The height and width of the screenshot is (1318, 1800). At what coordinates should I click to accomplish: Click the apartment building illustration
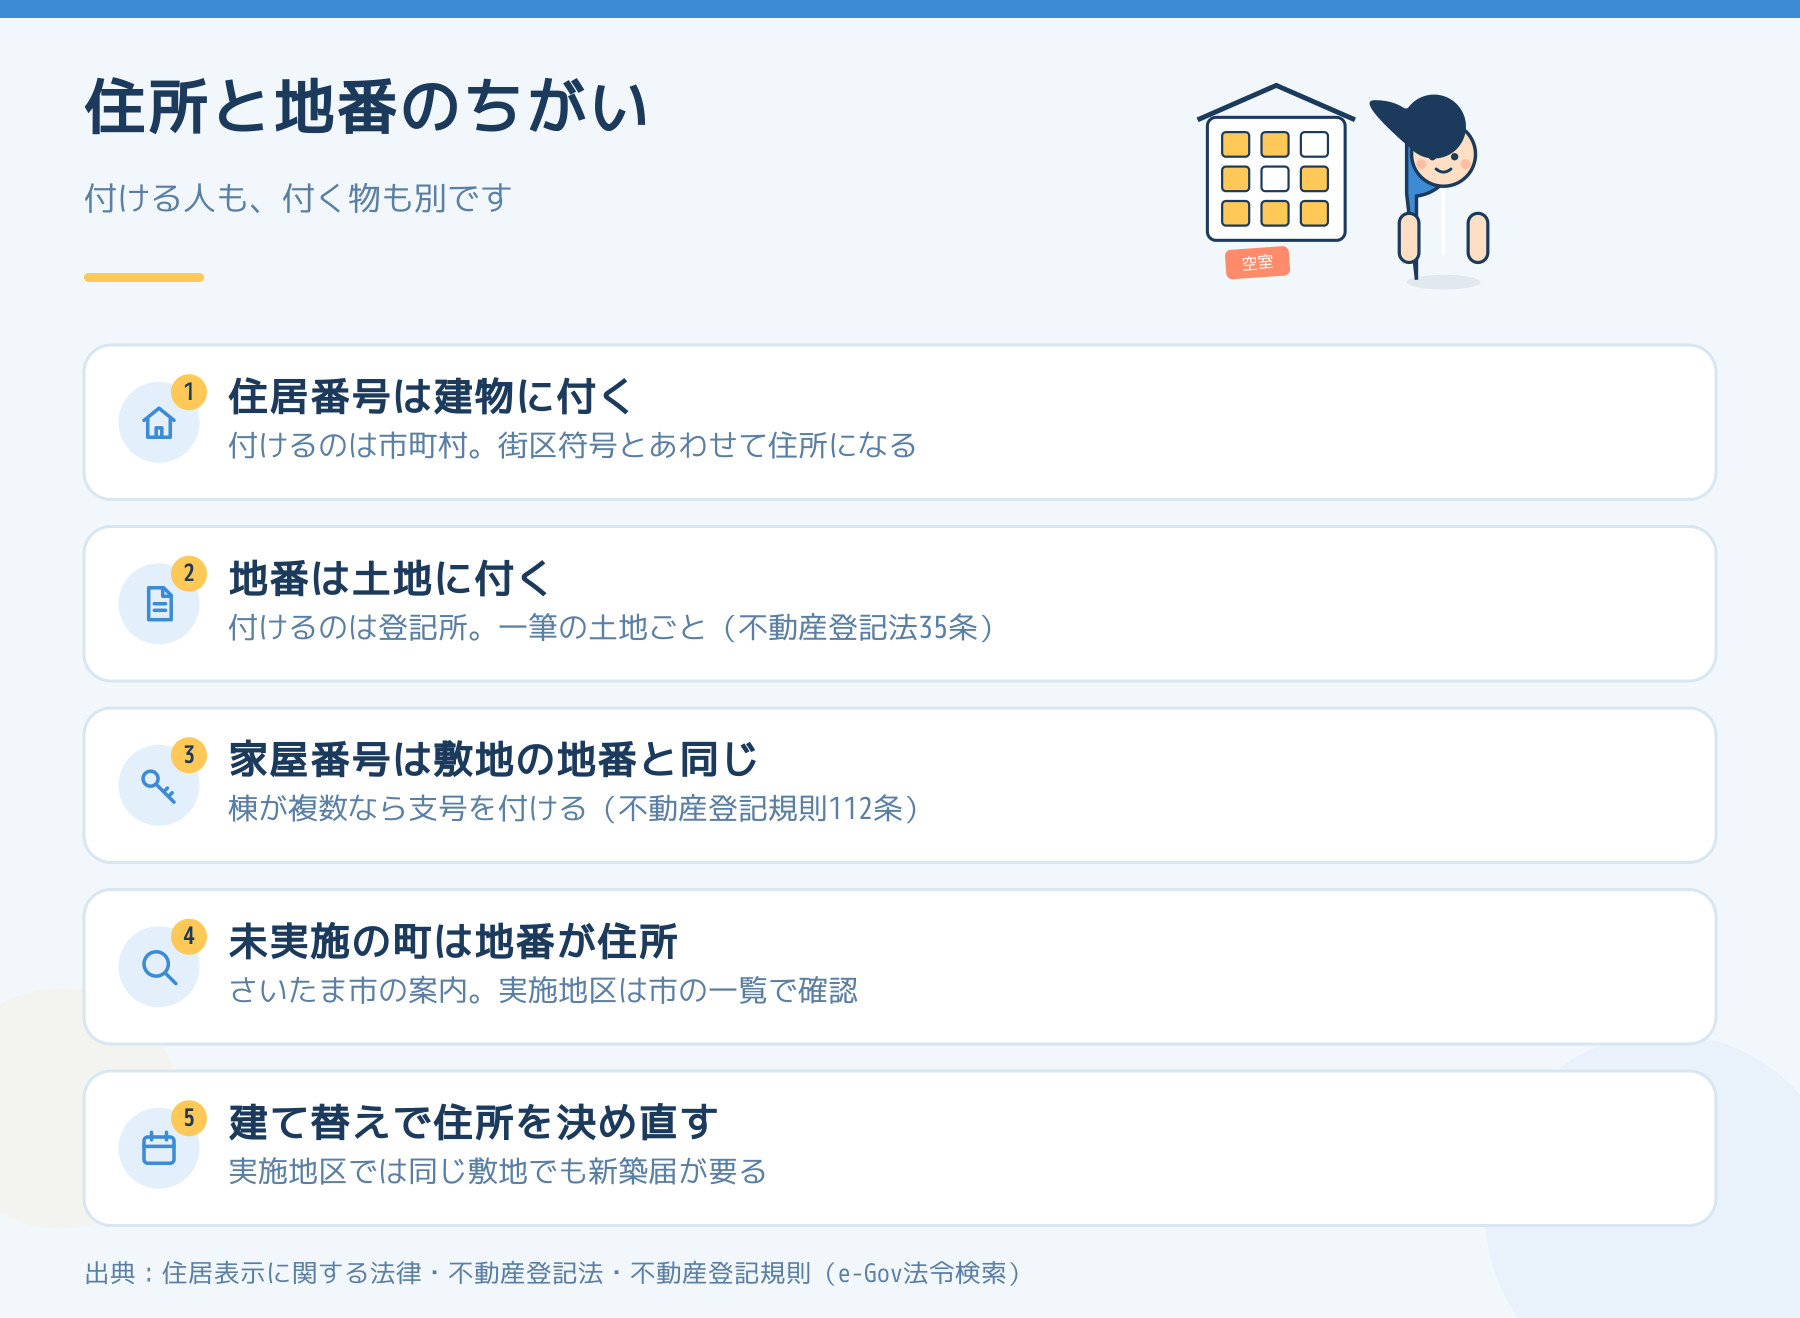coord(1276,163)
